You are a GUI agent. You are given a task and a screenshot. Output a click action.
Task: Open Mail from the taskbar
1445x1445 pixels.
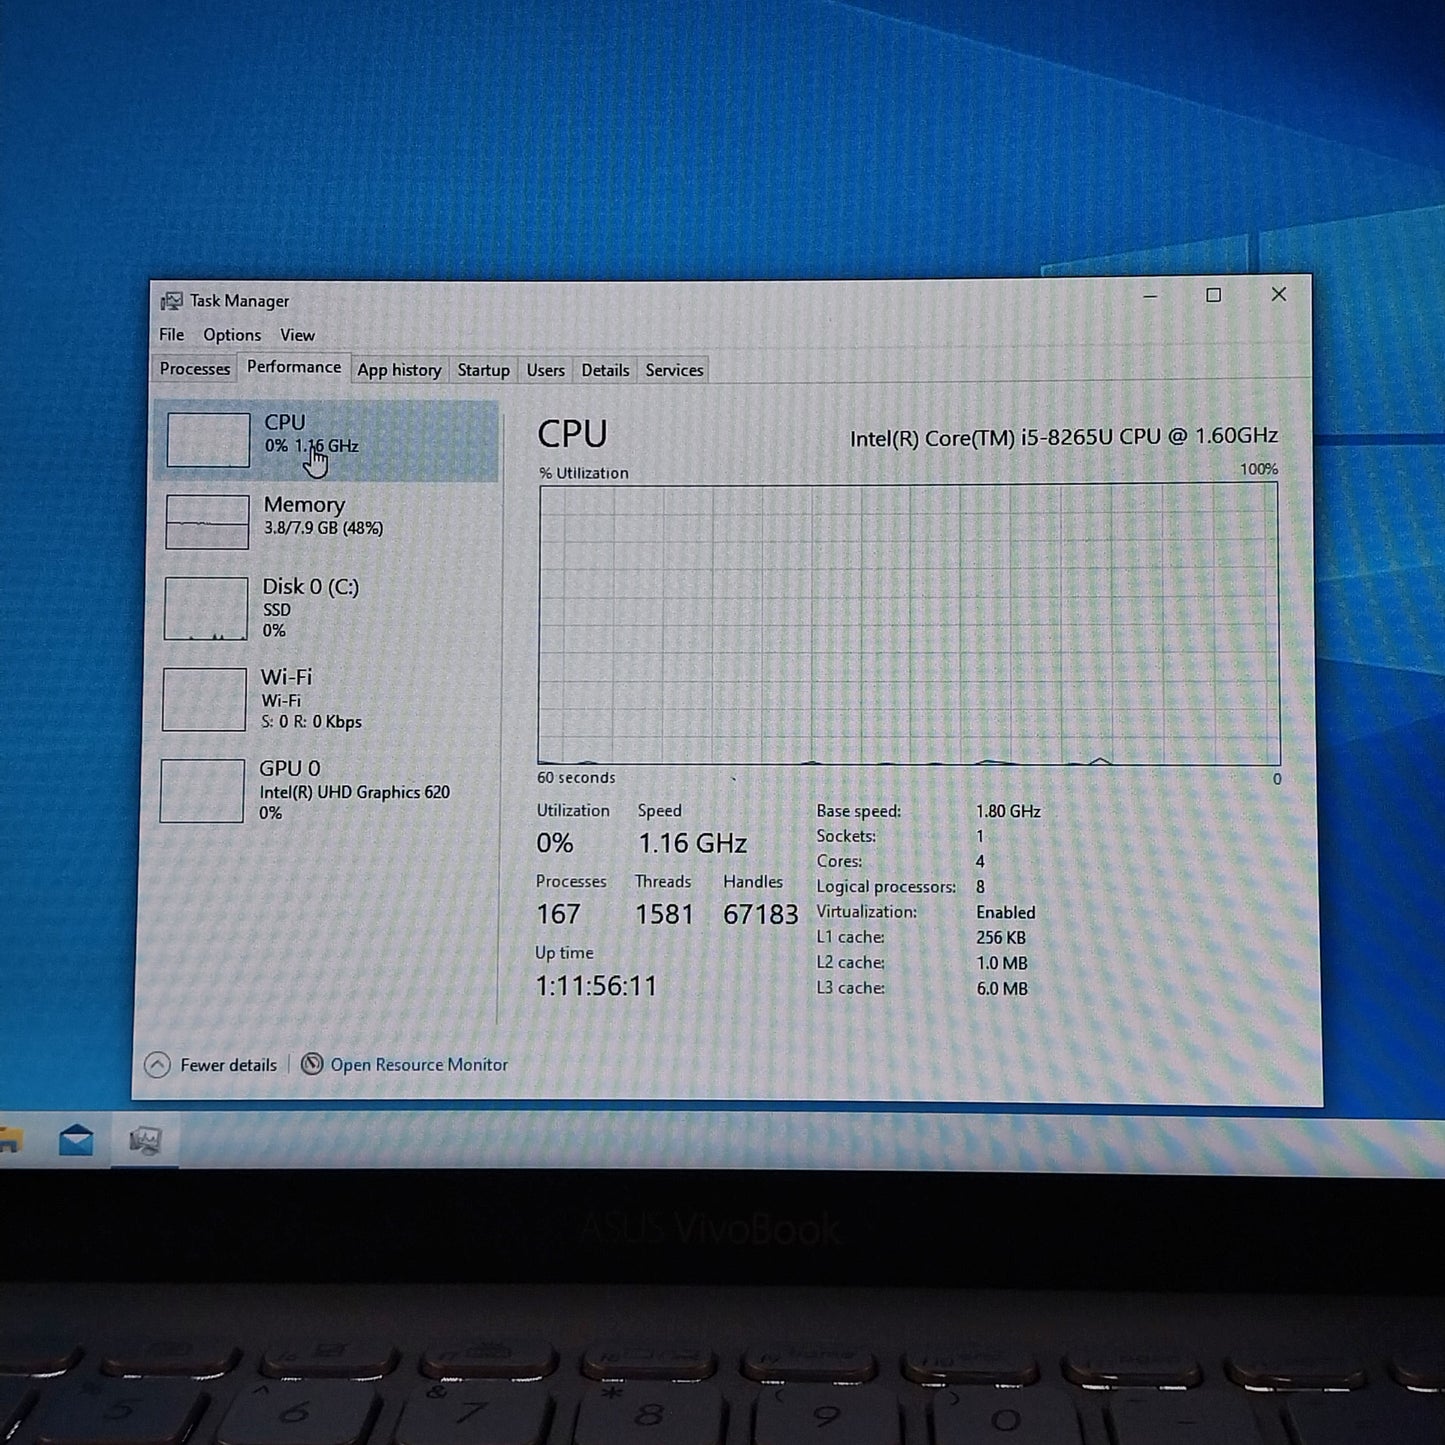(x=76, y=1140)
